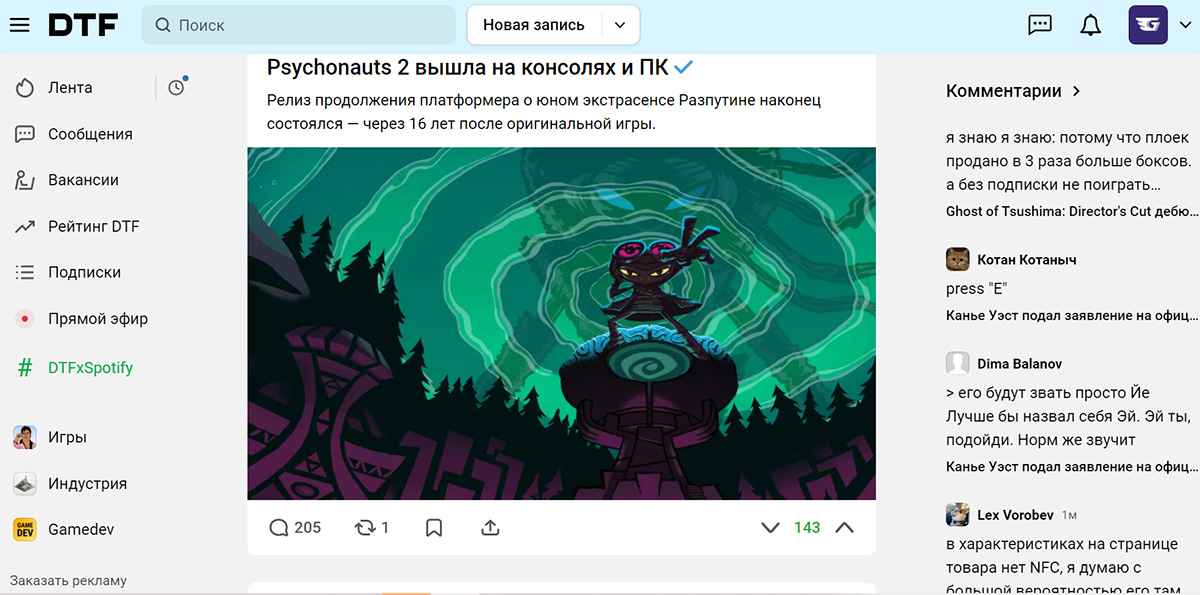Open comments with 205 count
Screen dimensions: 1200x595
coord(295,527)
